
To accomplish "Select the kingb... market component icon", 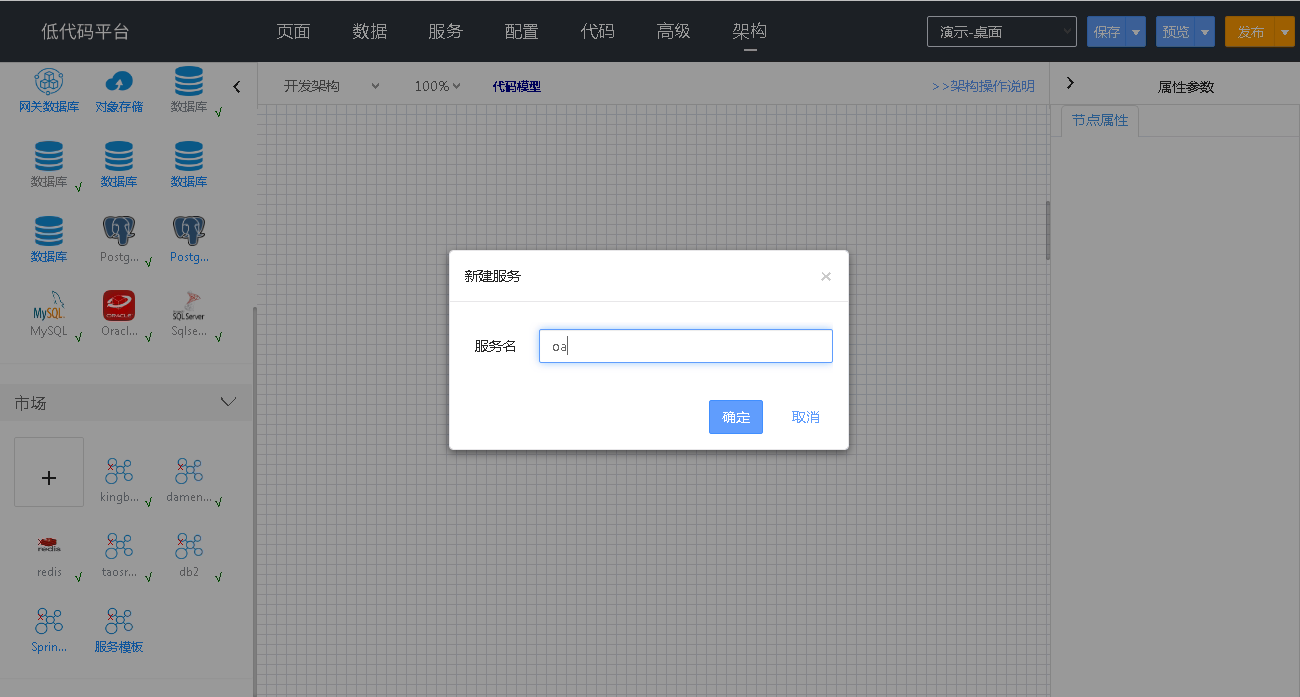I will coord(119,471).
